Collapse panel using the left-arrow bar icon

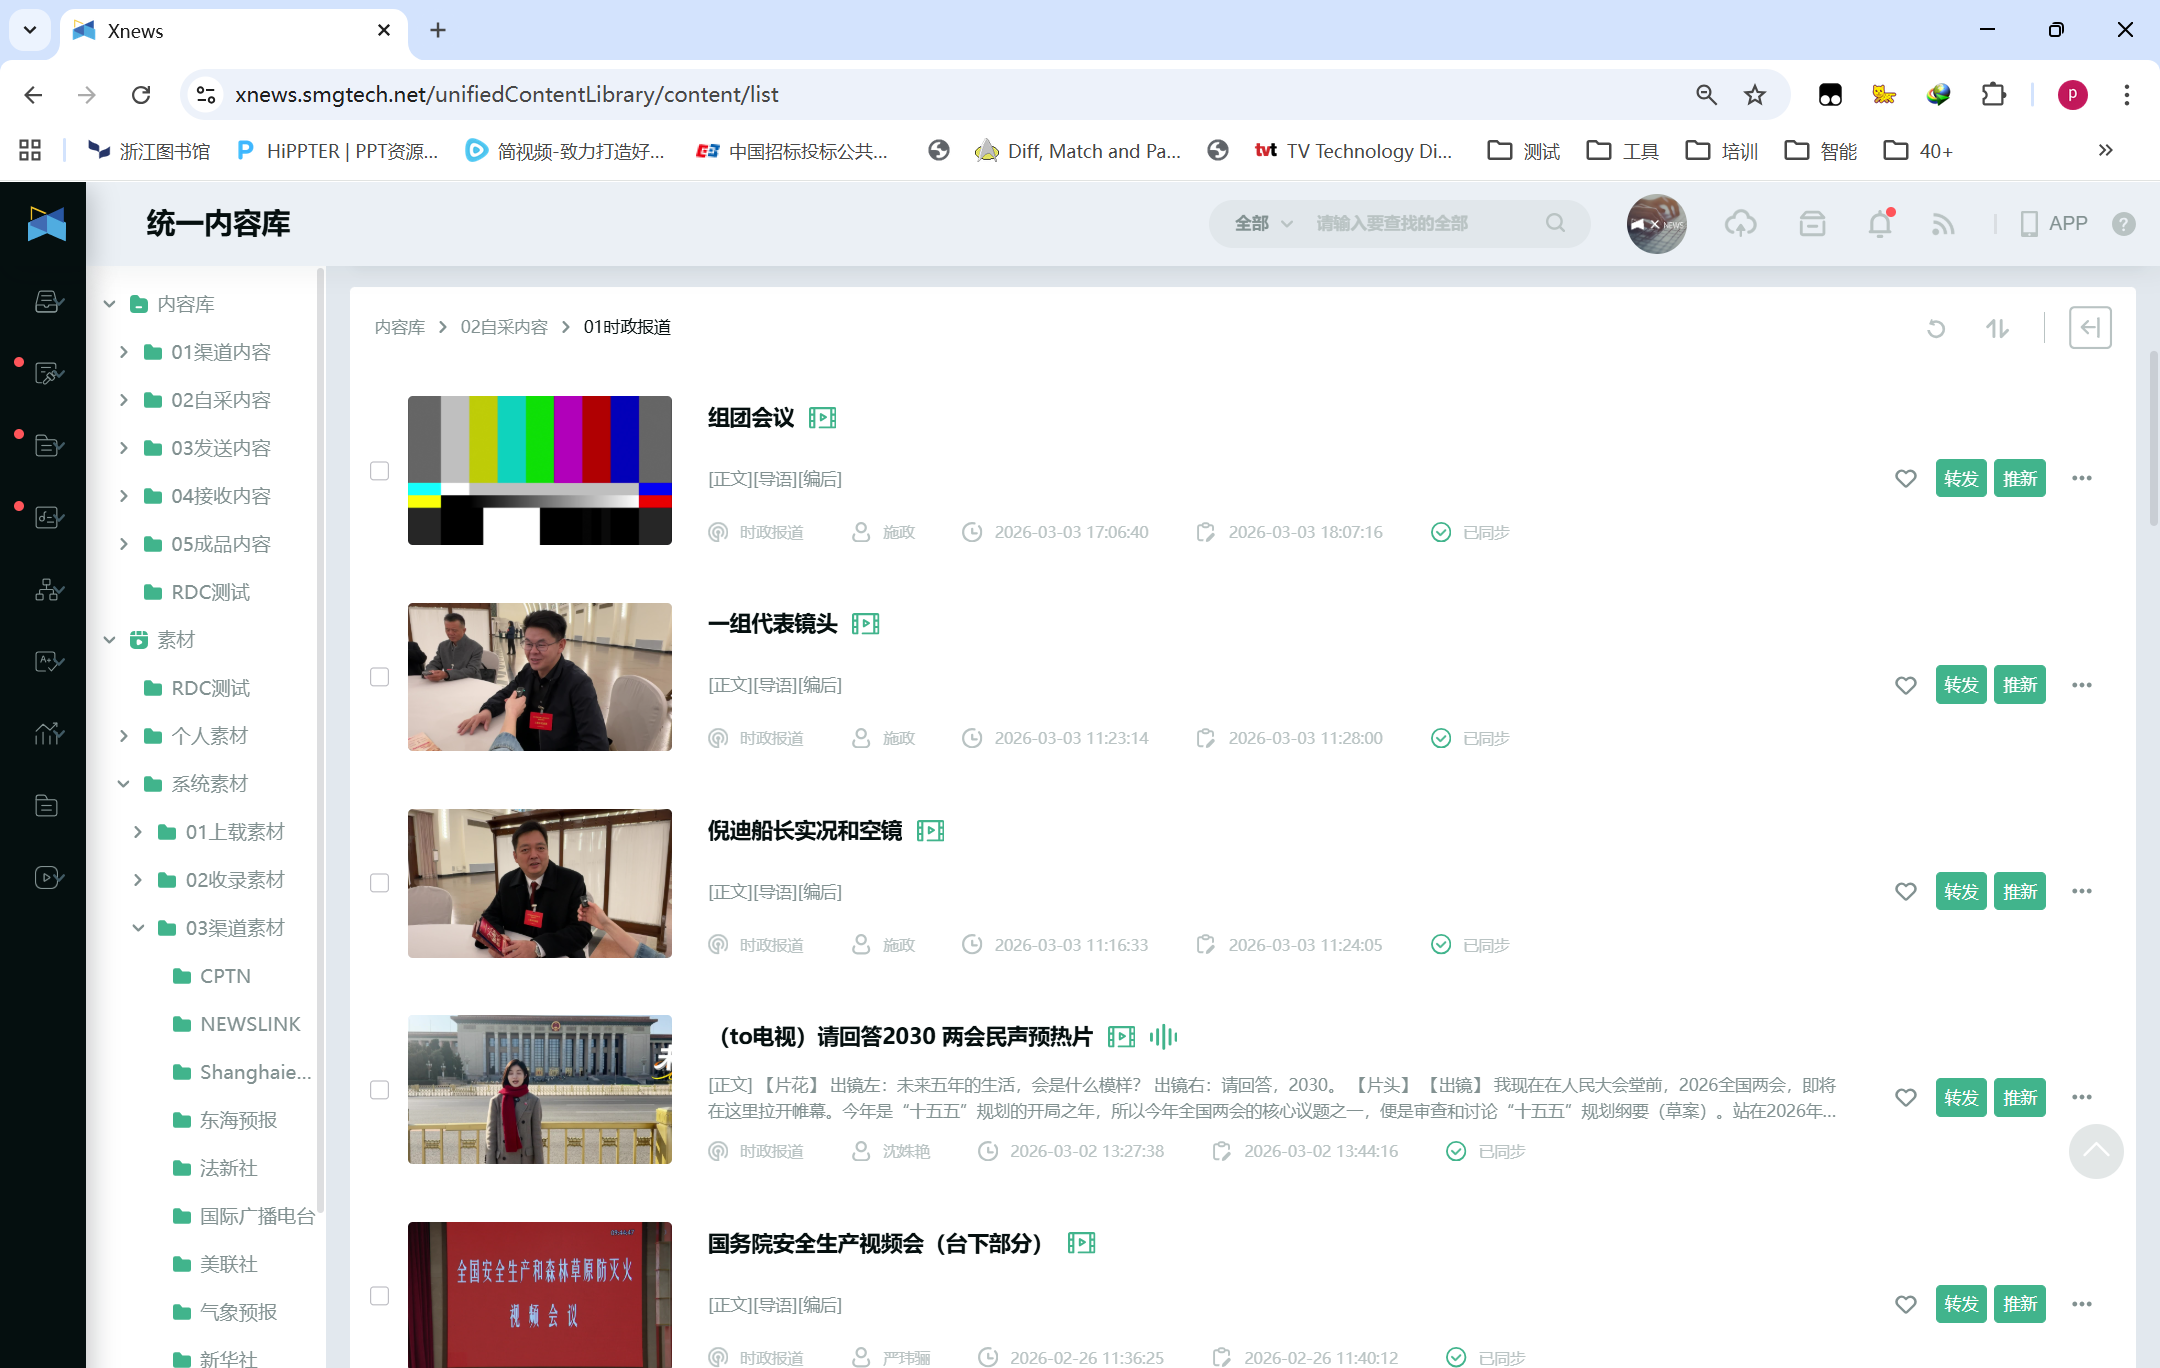point(2090,328)
